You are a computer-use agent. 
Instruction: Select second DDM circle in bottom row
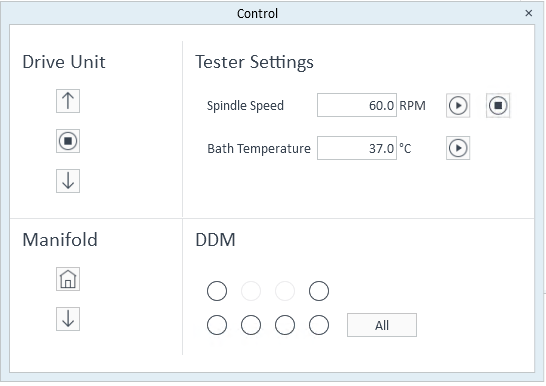point(251,325)
